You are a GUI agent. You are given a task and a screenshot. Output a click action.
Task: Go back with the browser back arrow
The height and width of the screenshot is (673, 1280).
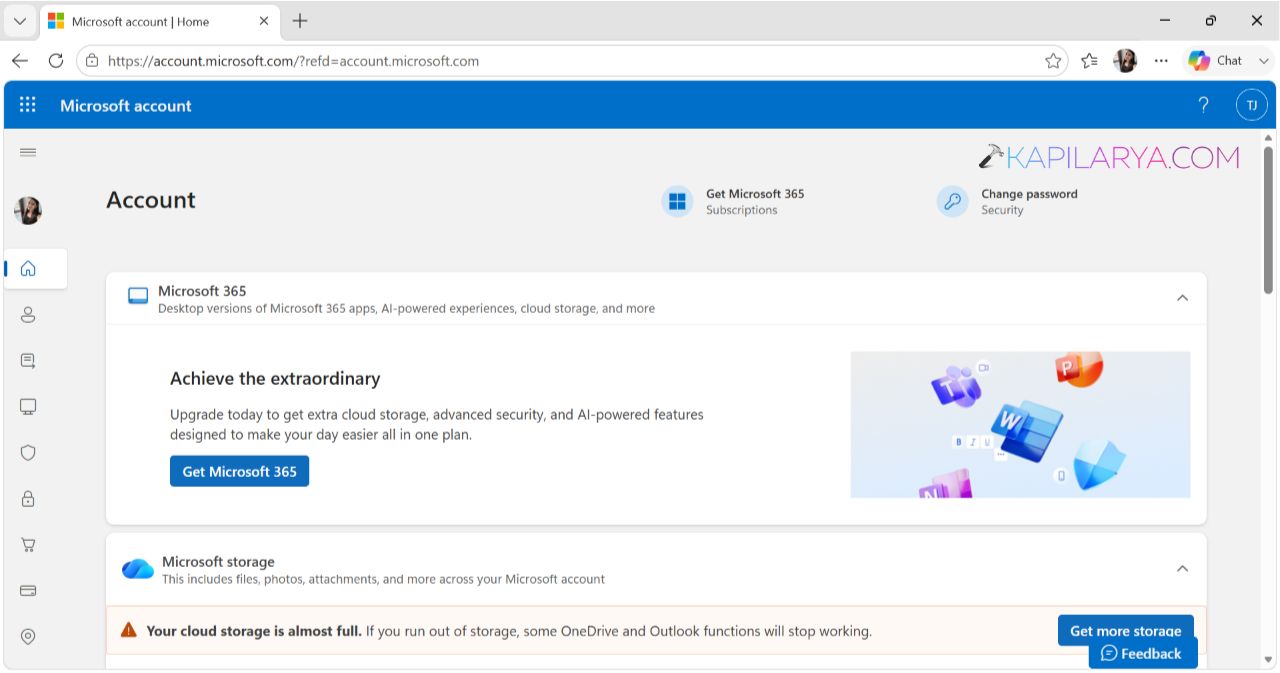[20, 61]
